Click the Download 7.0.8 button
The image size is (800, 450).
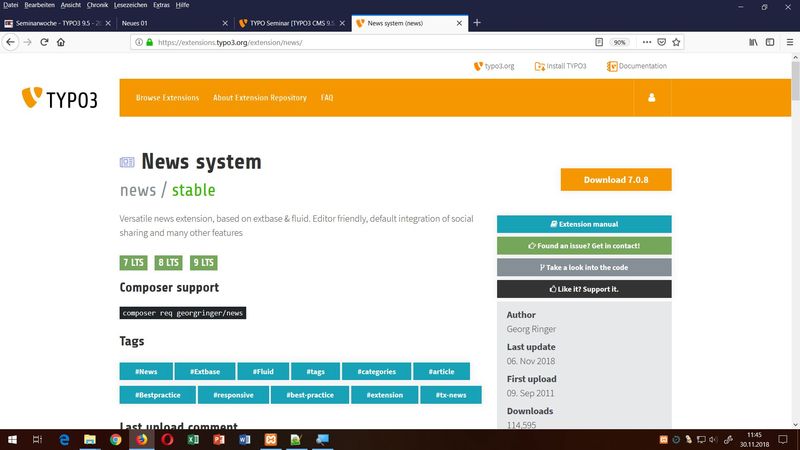pyautogui.click(x=616, y=180)
